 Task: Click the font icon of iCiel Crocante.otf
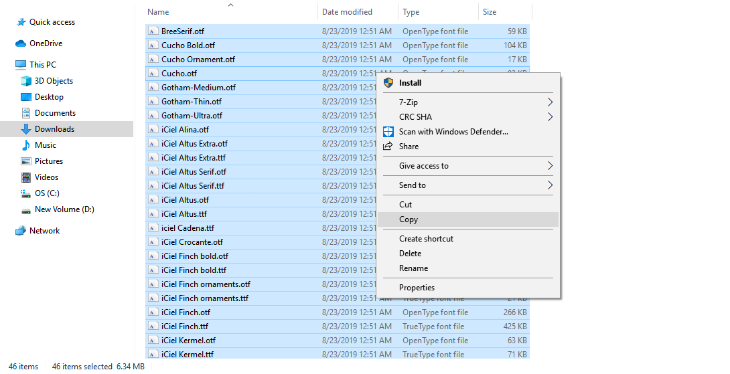pyautogui.click(x=153, y=242)
